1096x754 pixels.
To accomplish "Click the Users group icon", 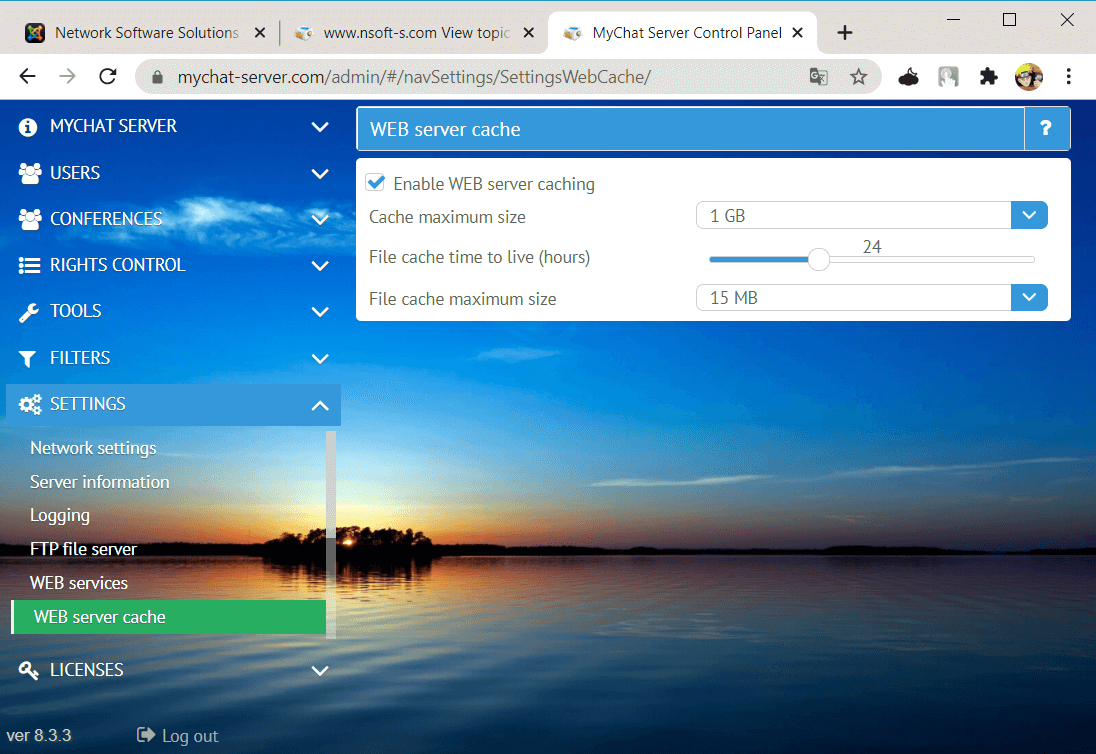I will click(29, 173).
